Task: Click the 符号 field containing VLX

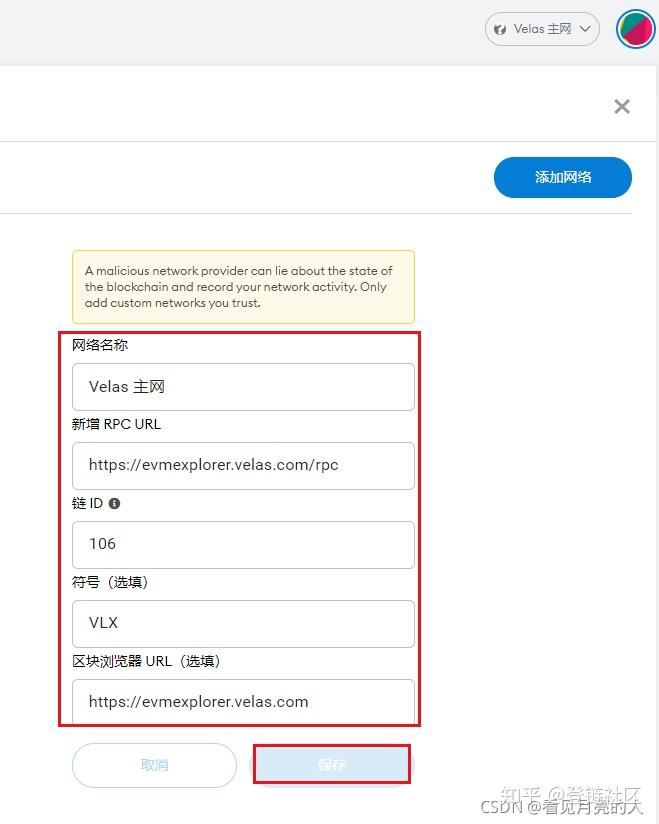Action: [243, 624]
